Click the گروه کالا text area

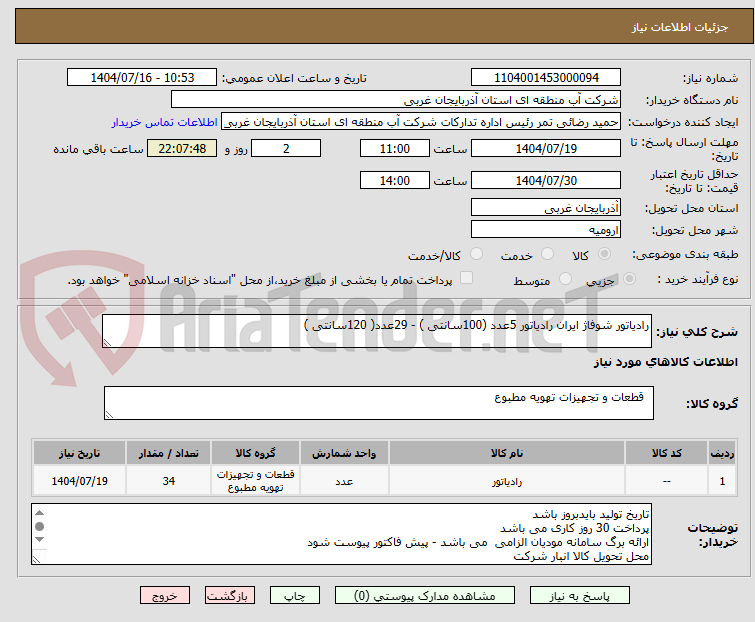click(x=378, y=403)
